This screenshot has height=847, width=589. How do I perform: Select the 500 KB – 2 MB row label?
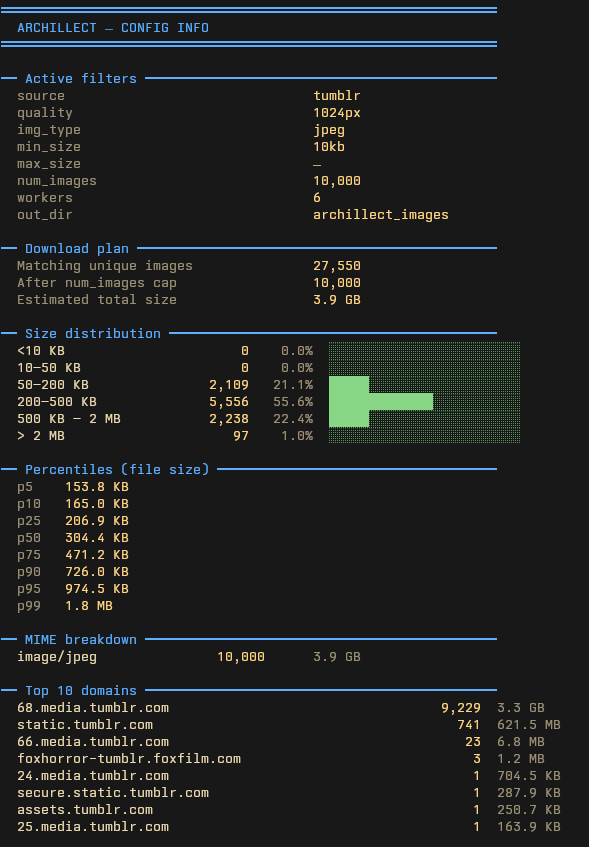(69, 419)
